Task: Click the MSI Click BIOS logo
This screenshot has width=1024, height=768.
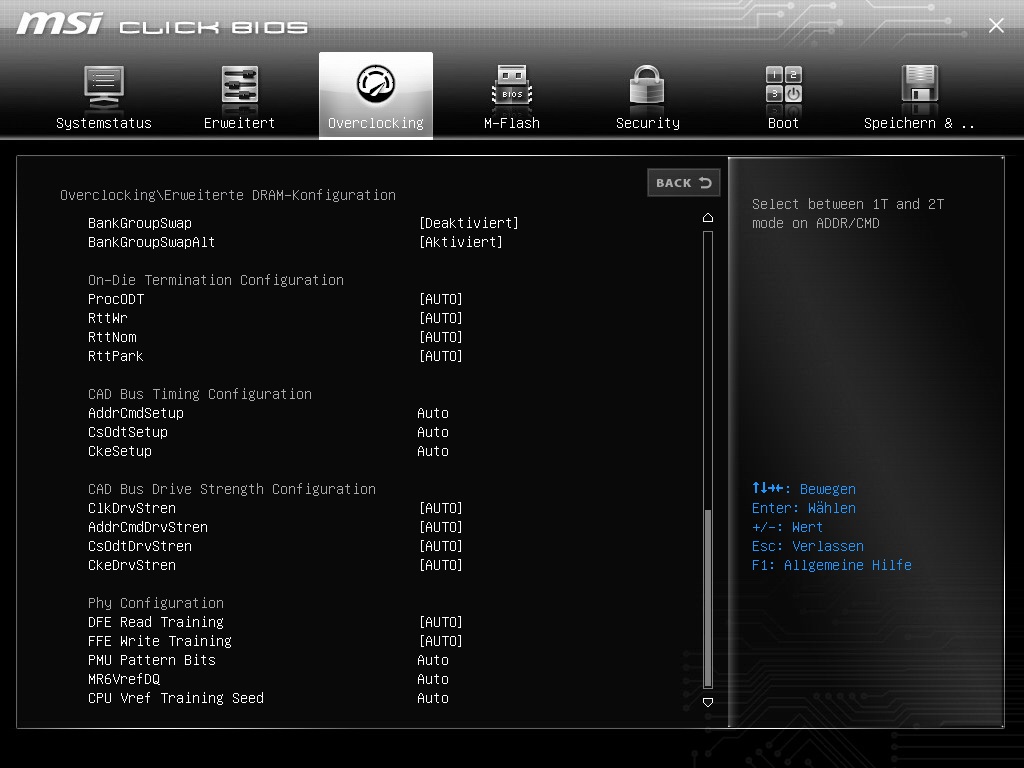Action: (161, 25)
